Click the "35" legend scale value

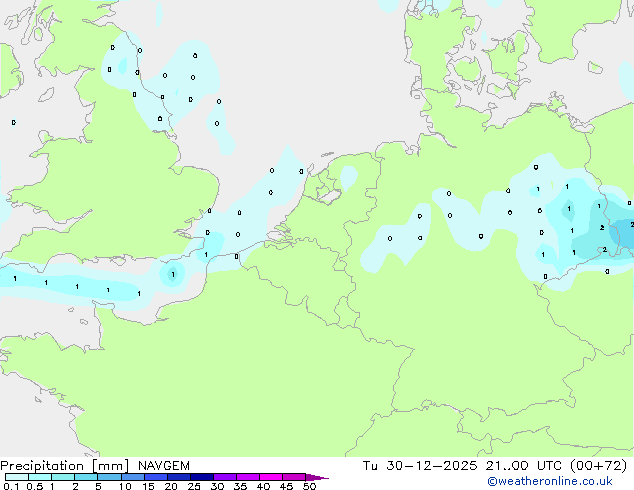240,486
